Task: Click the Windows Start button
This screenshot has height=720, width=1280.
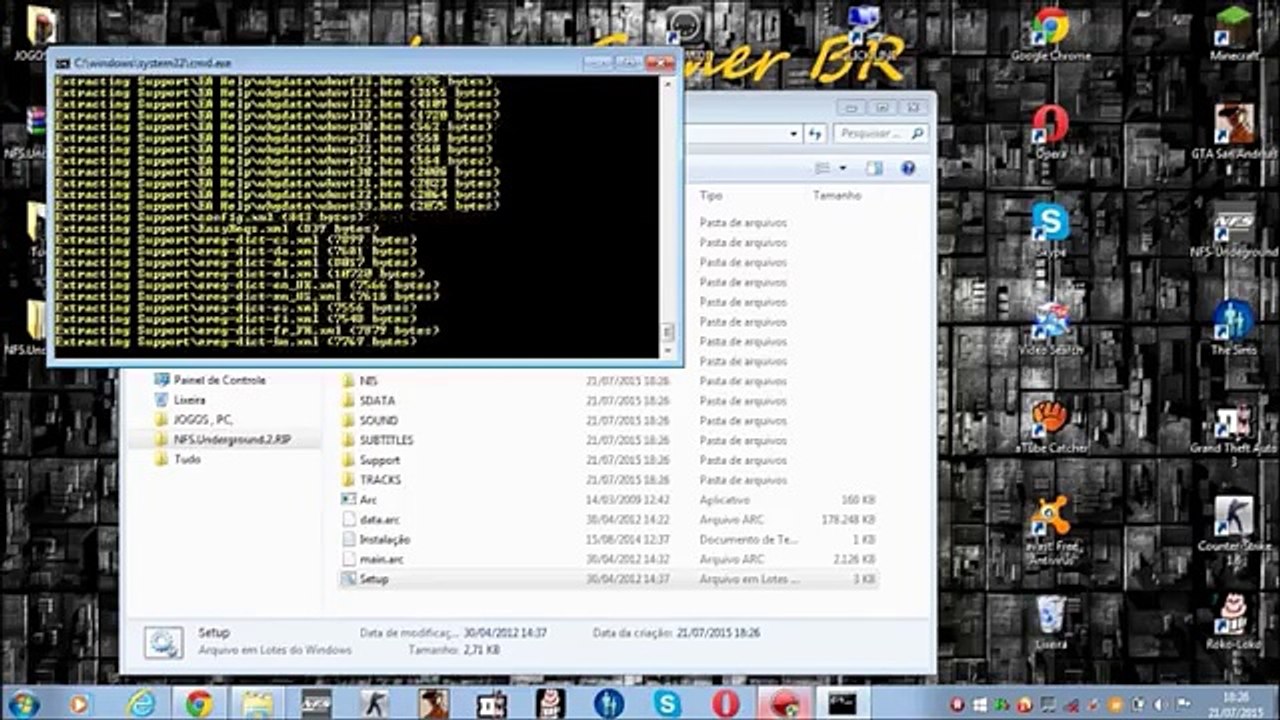Action: click(x=22, y=703)
